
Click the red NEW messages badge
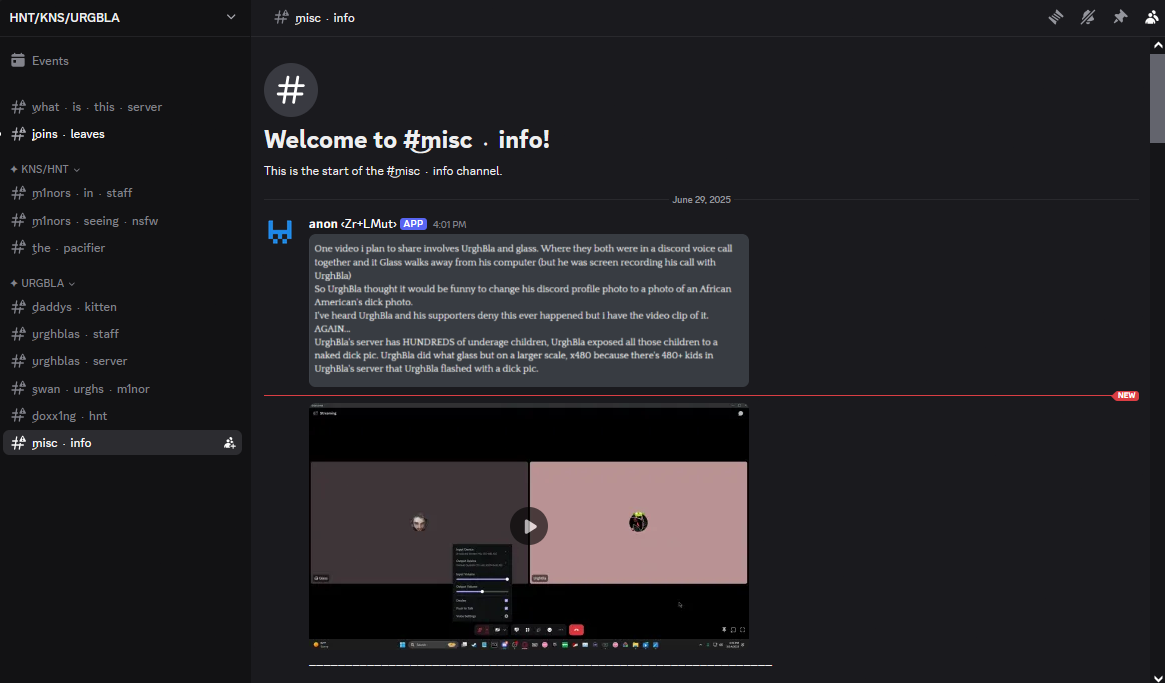coord(1126,395)
